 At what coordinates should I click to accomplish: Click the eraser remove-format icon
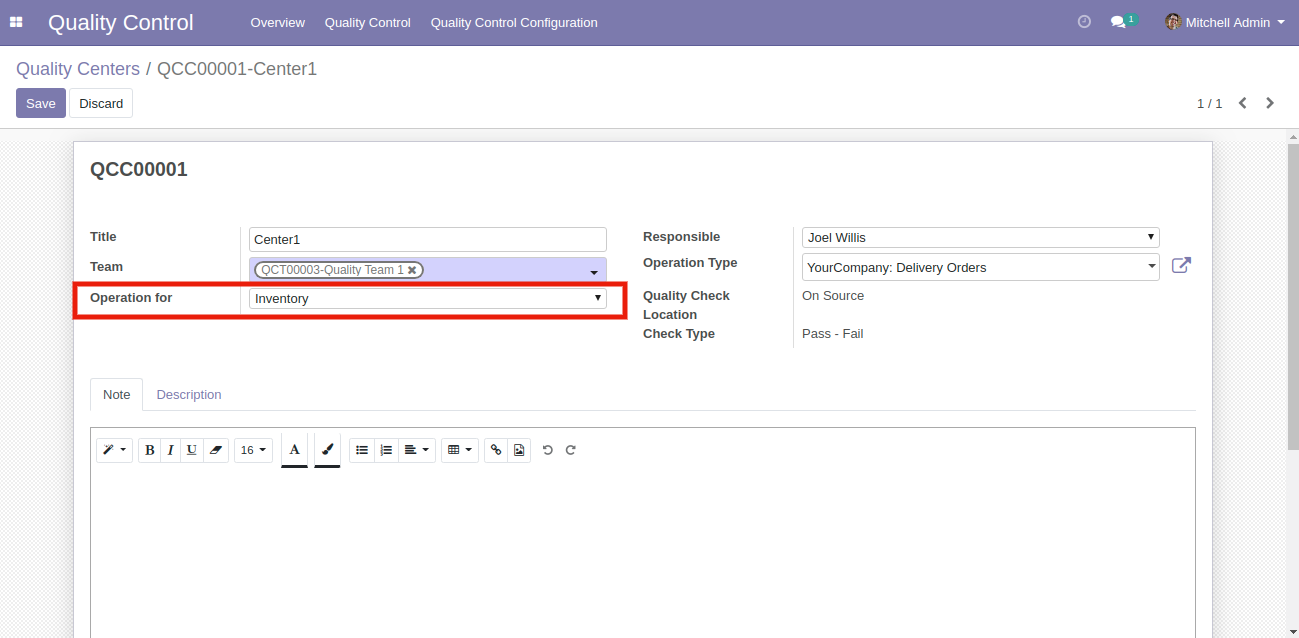pyautogui.click(x=216, y=450)
